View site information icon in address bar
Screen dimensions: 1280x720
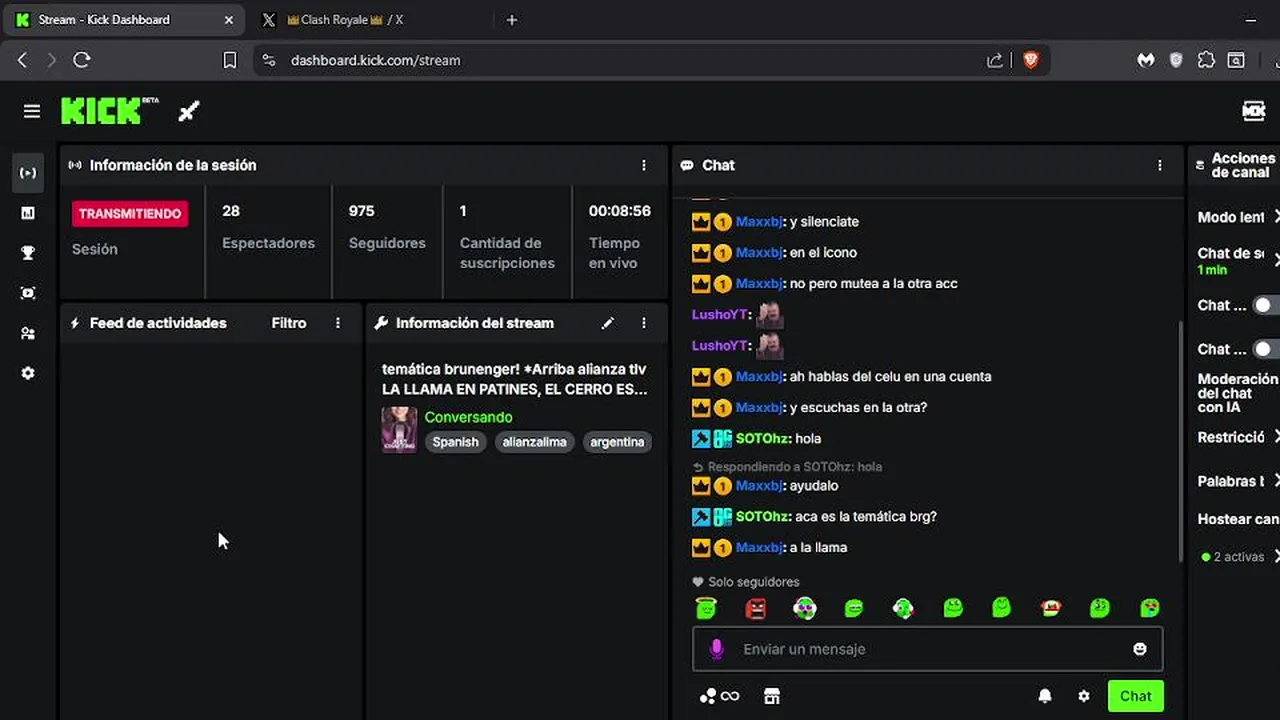[268, 60]
